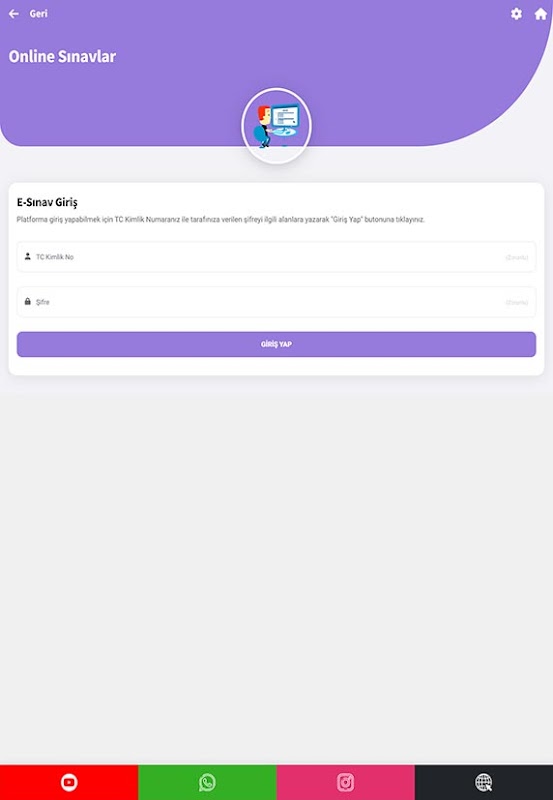This screenshot has height=800, width=553.
Task: Click the login instructions paragraph text
Action: coord(220,219)
